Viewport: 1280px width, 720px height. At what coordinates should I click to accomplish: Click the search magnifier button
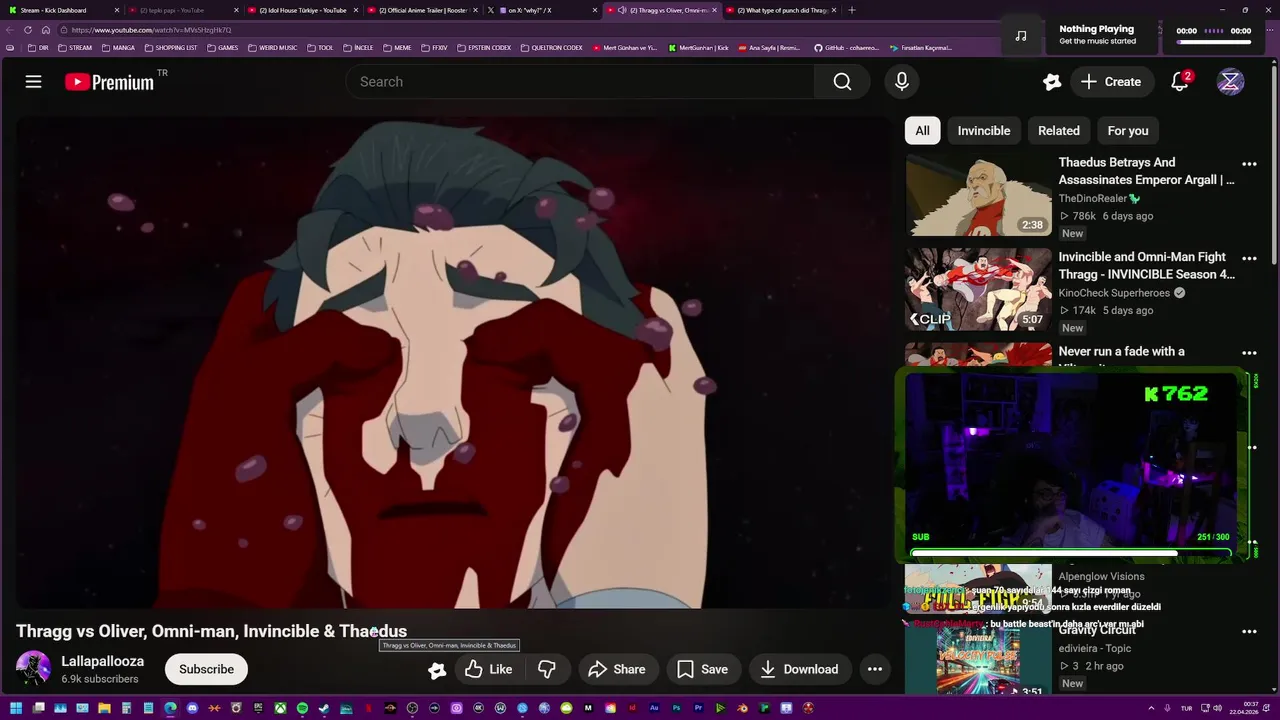[x=842, y=82]
